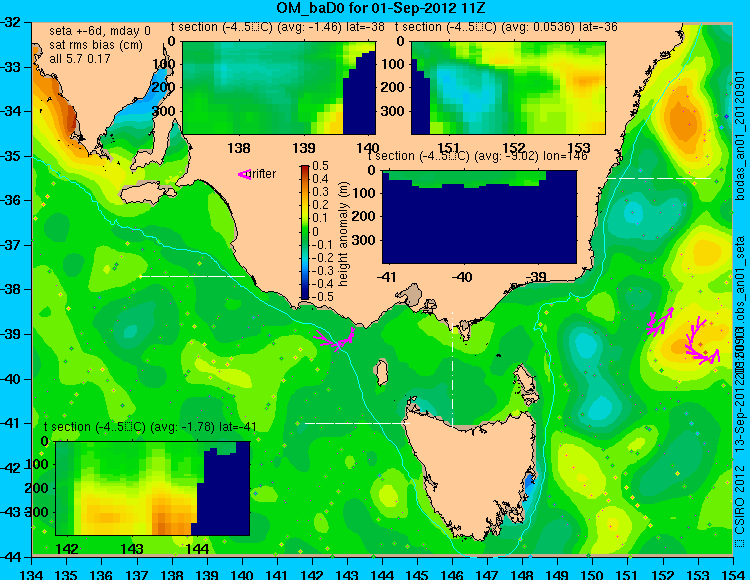The image size is (750, 580).
Task: Click the 'bodas_an01_20120901' vertical label
Action: click(x=740, y=136)
